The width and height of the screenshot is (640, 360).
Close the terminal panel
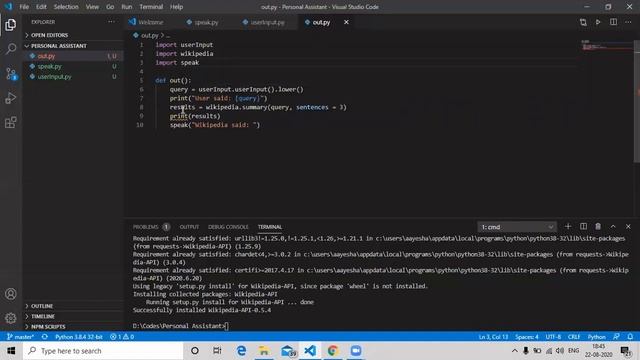click(628, 227)
